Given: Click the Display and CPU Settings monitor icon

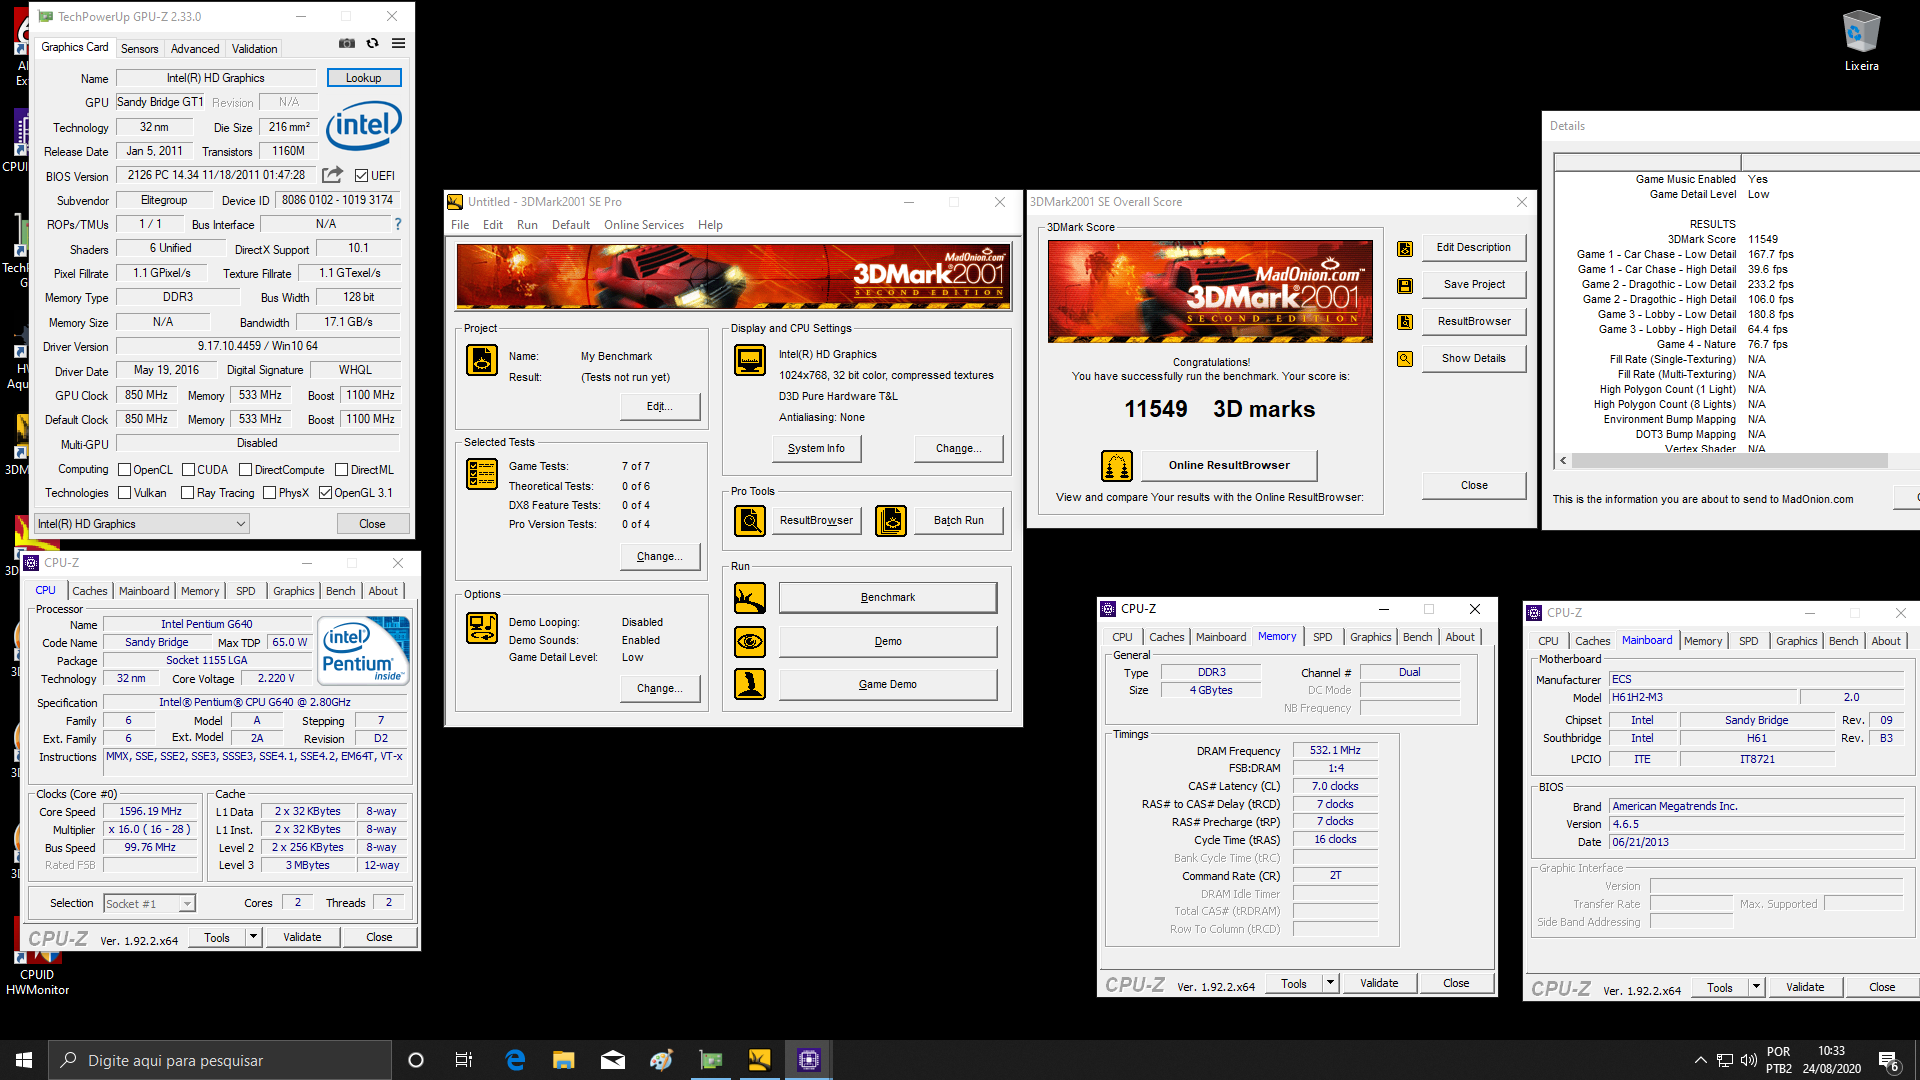Looking at the screenshot, I should point(750,360).
